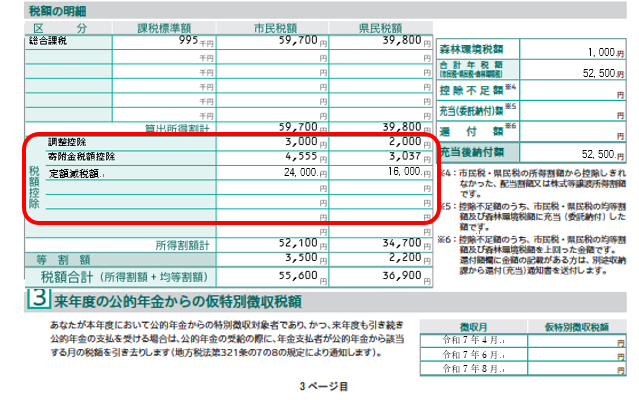639x400 pixels.
Task: Click 52,500 in the 充当後納付額 row
Action: tap(598, 154)
